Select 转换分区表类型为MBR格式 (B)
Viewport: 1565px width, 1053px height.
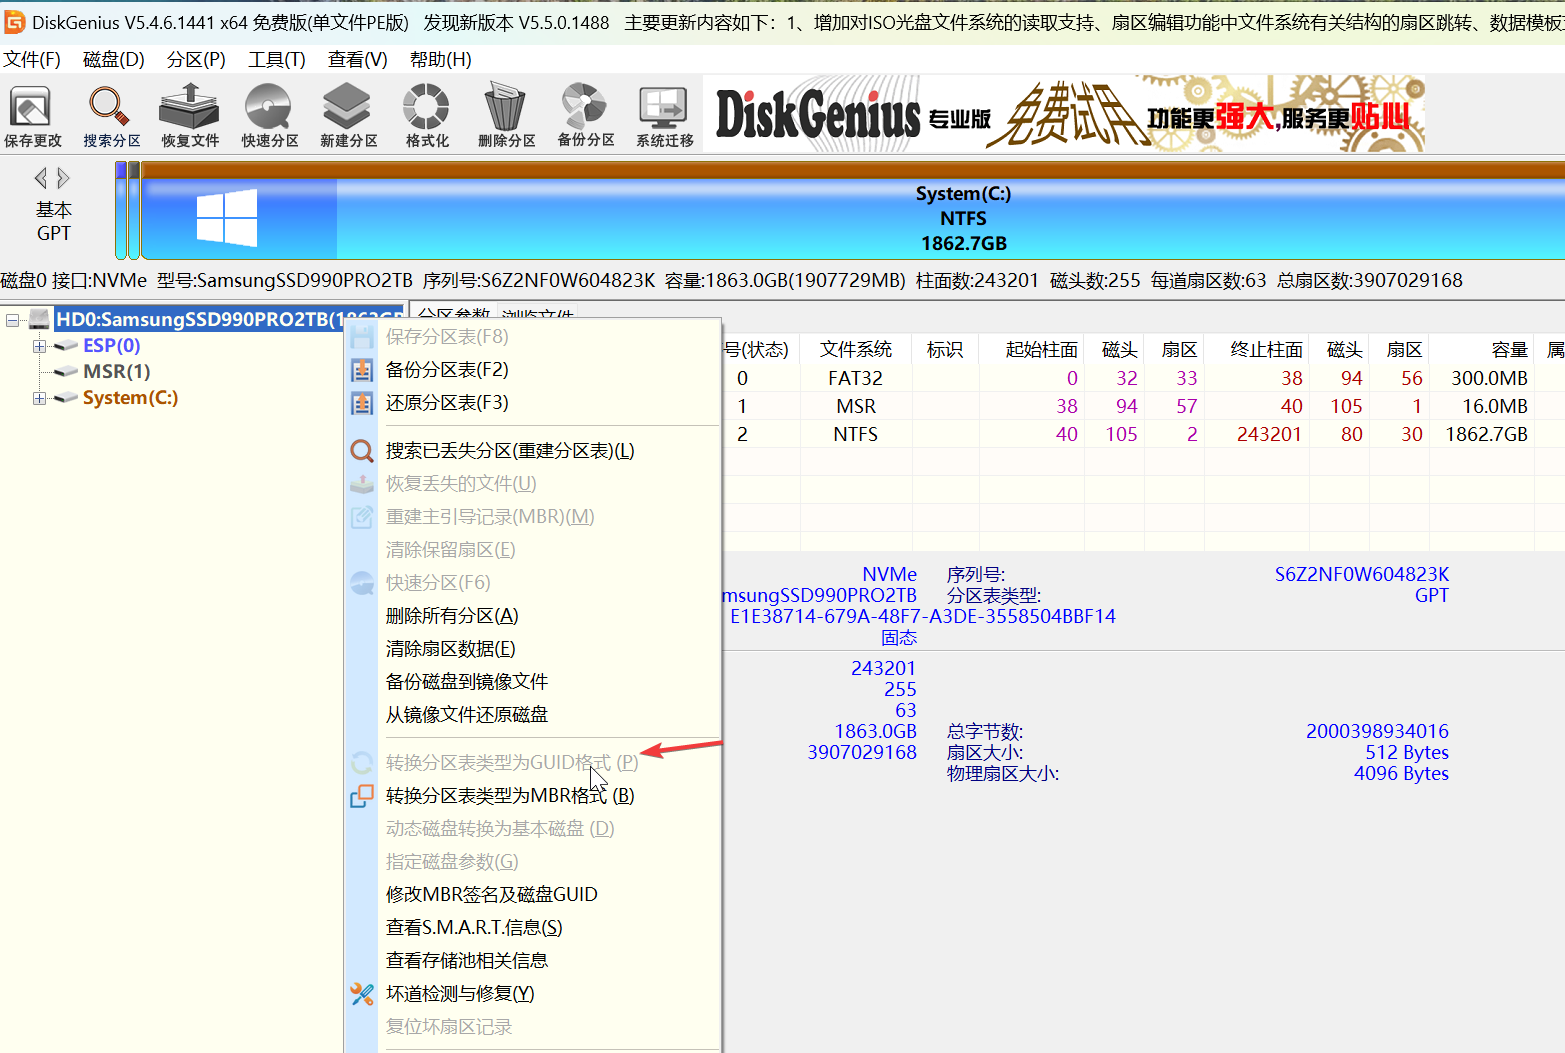pos(533,796)
